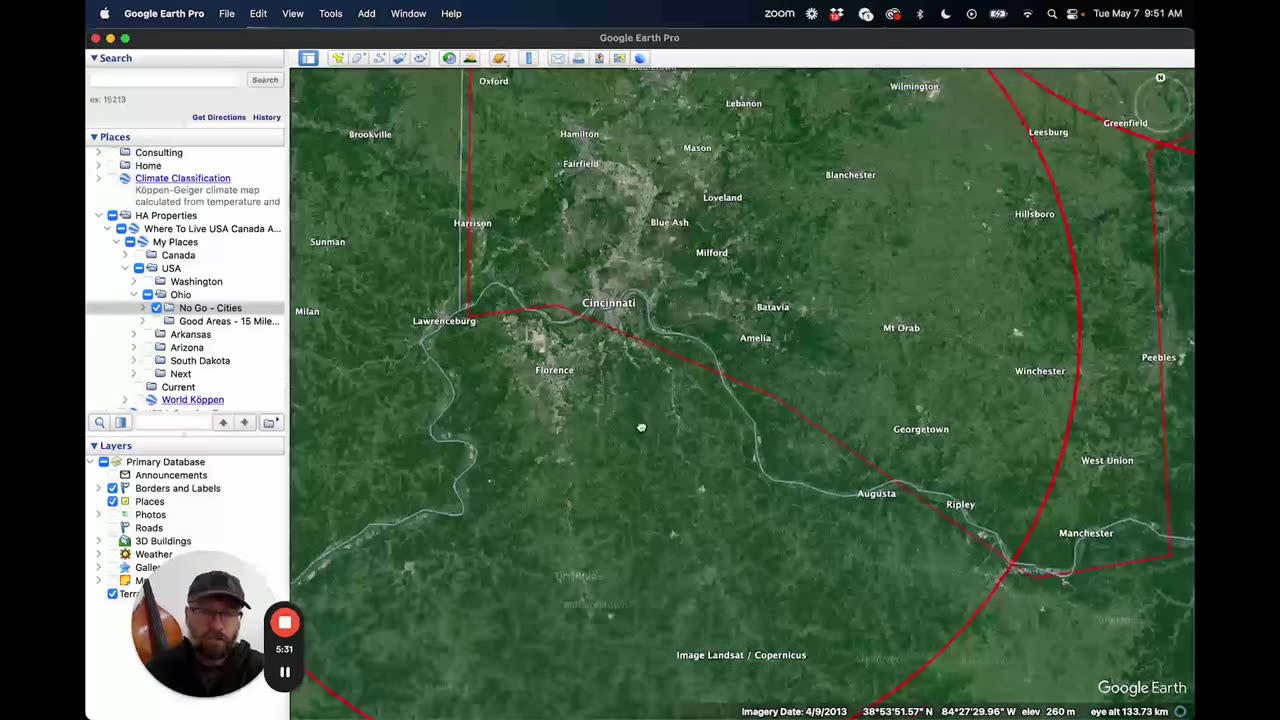This screenshot has height=720, width=1280.
Task: Click the Save Image icon
Action: pyautogui.click(x=599, y=58)
